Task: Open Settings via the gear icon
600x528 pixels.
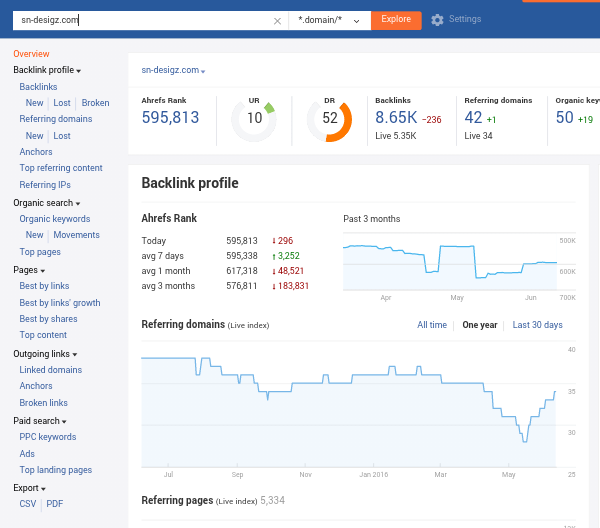Action: 437,20
